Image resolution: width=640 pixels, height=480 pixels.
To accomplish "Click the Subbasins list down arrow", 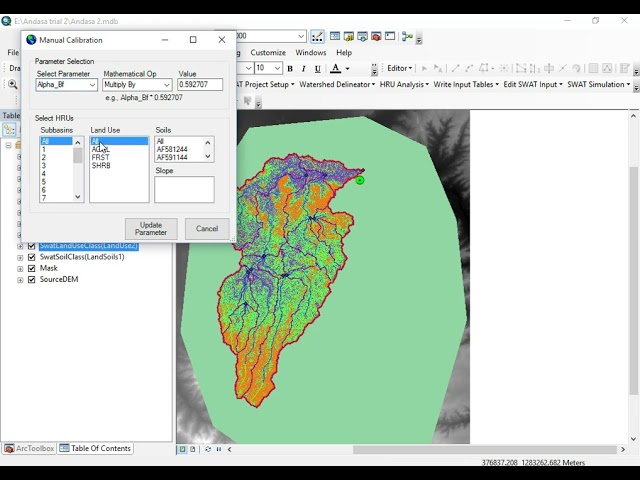I will tap(78, 197).
